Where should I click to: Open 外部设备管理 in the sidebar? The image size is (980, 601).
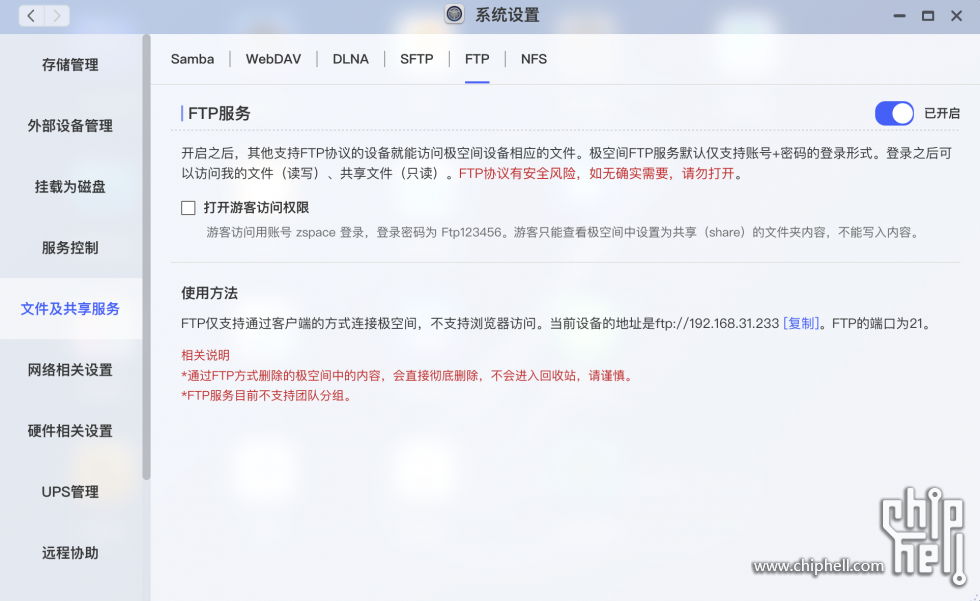pyautogui.click(x=70, y=126)
